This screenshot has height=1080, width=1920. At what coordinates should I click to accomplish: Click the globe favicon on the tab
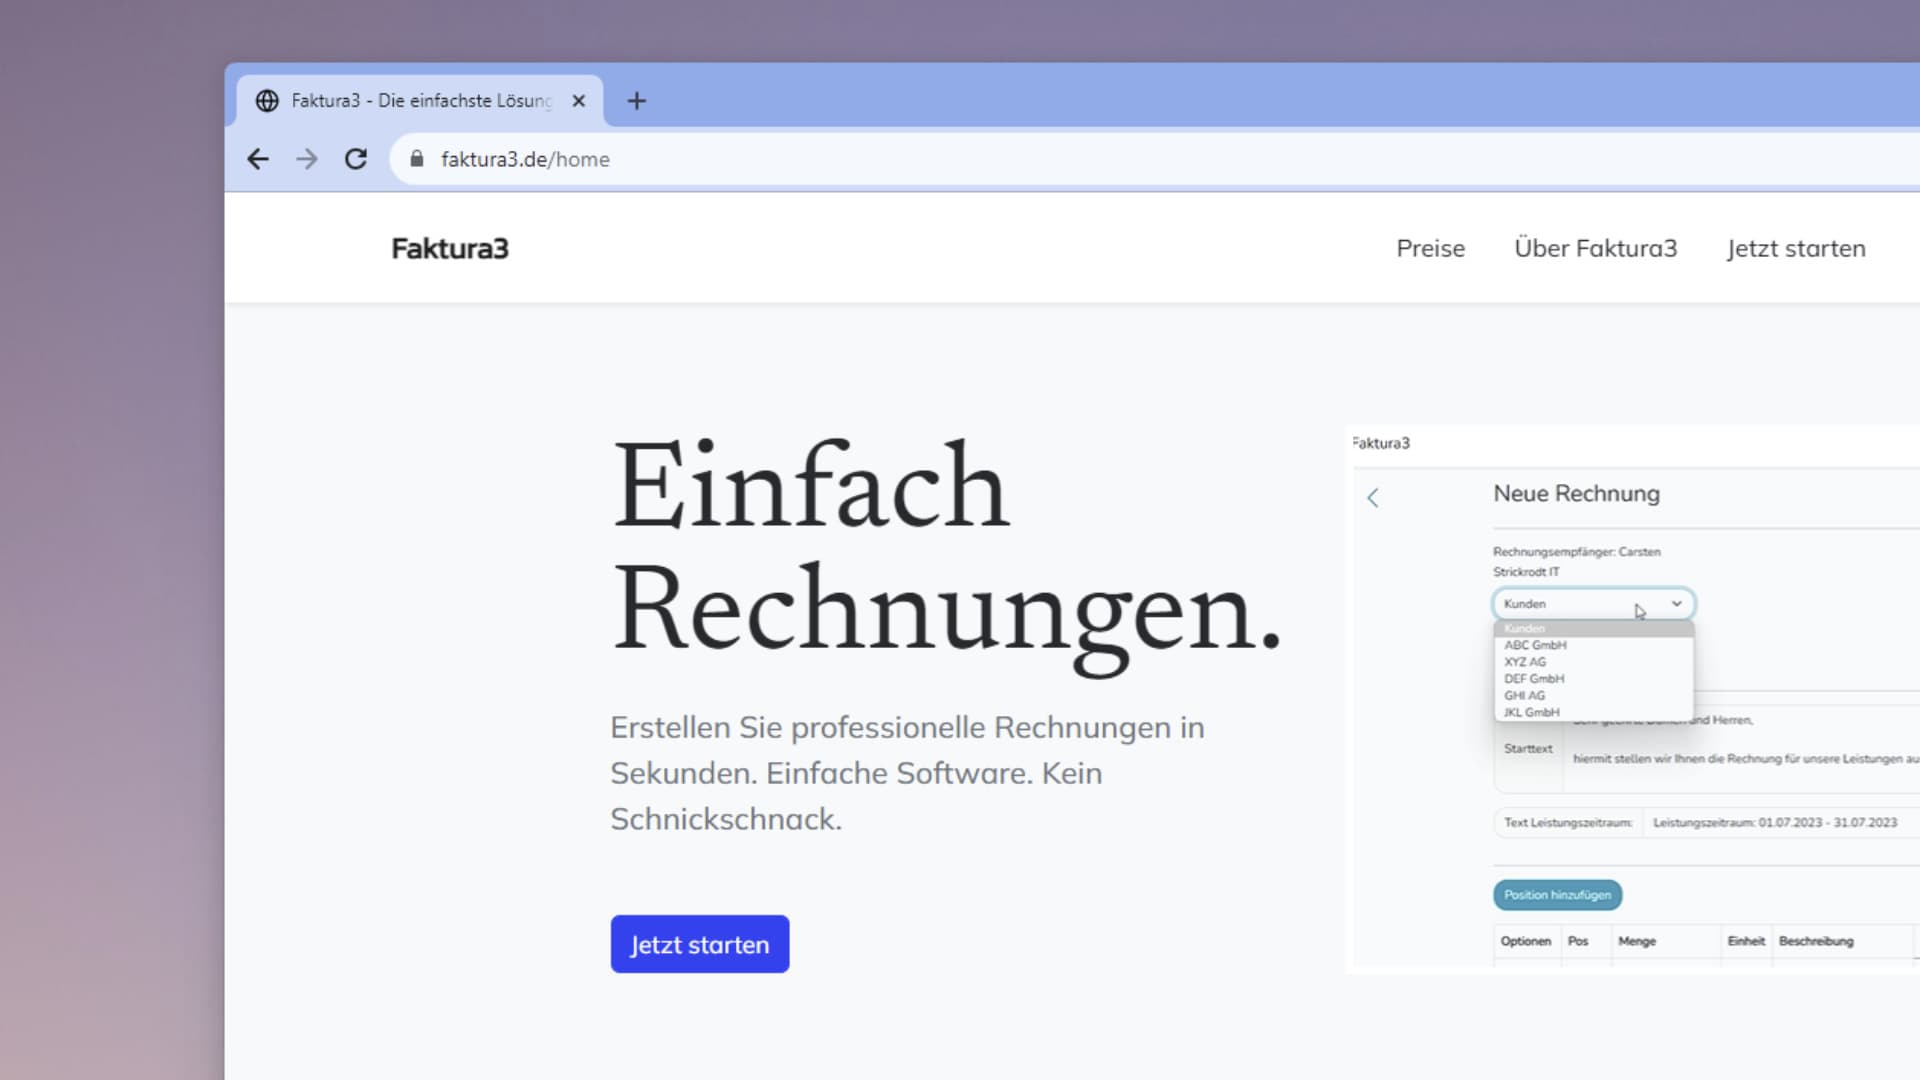267,101
